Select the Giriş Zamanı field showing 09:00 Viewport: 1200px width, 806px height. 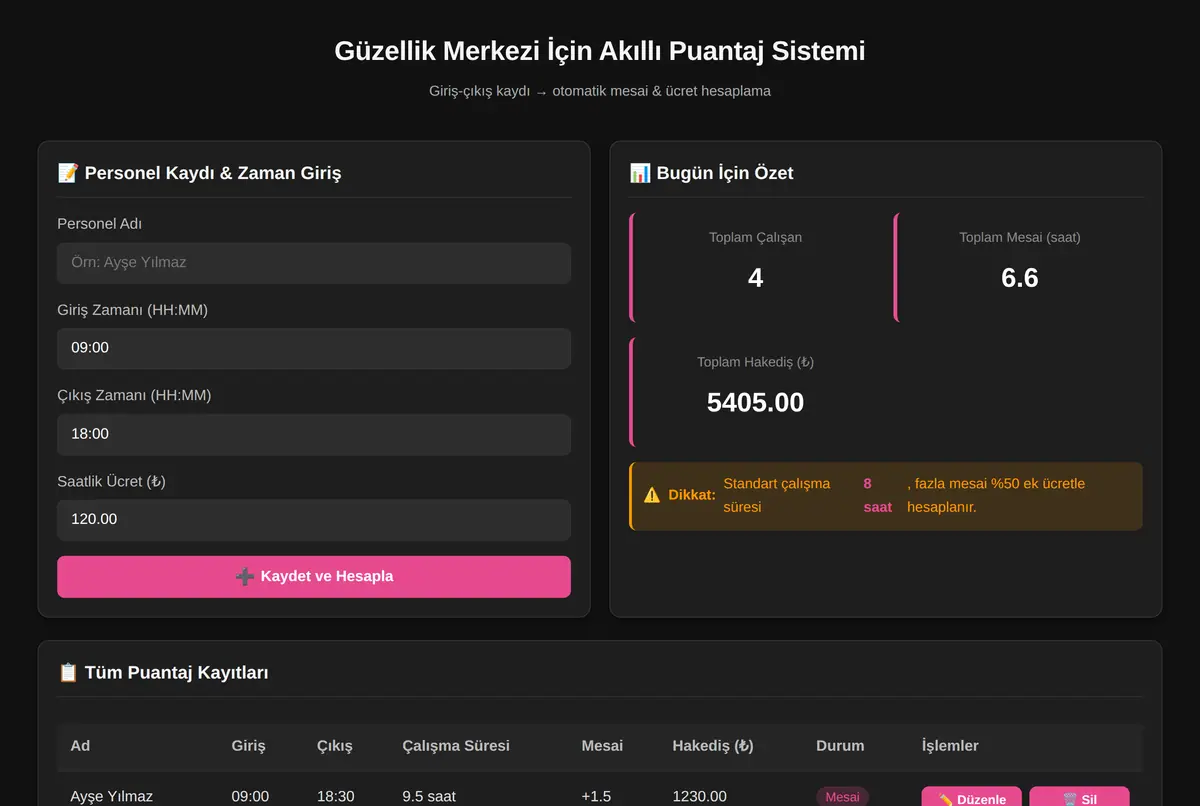pos(314,349)
